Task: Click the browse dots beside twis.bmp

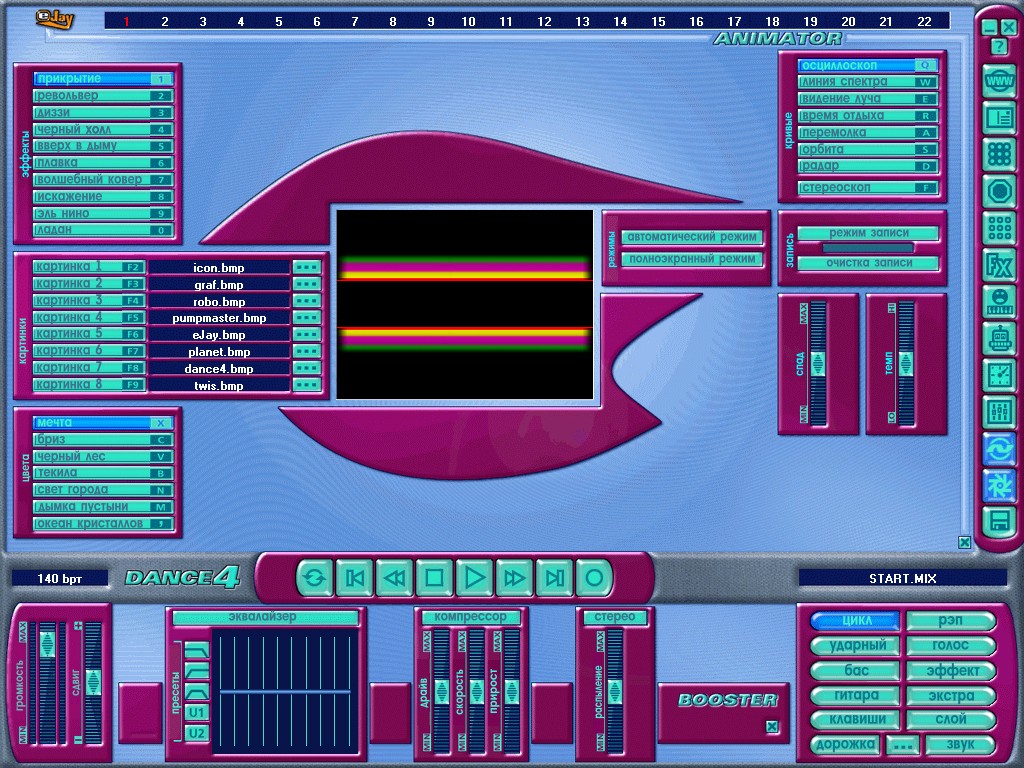Action: (x=307, y=385)
